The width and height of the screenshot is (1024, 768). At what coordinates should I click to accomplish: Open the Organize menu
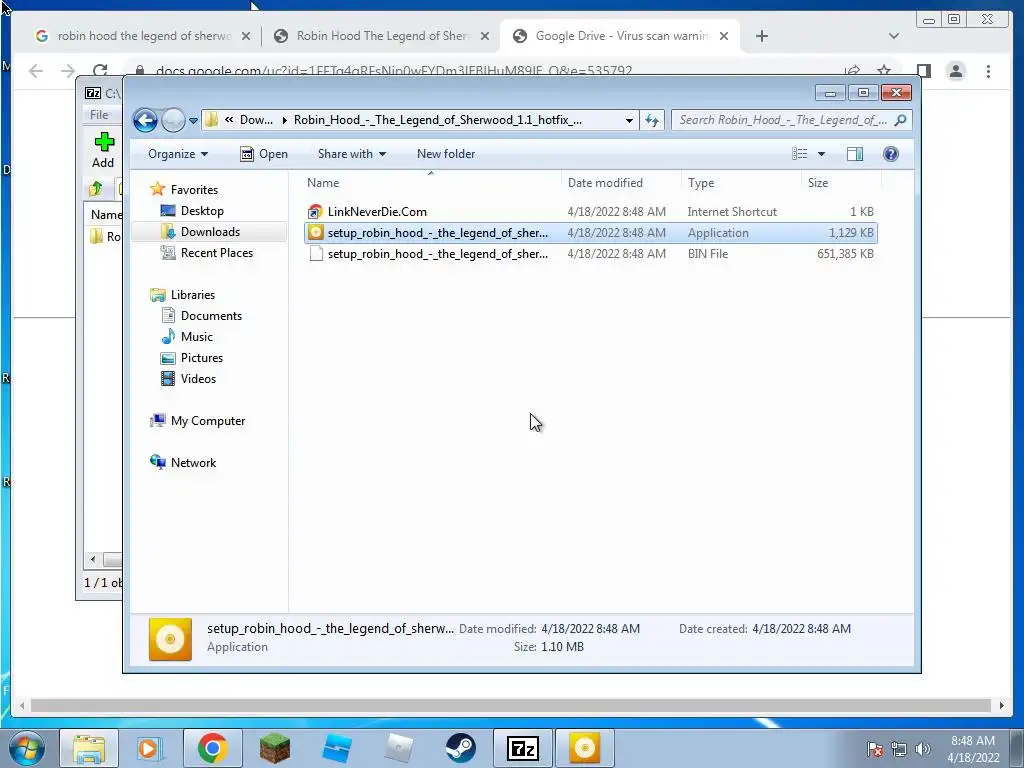point(178,154)
